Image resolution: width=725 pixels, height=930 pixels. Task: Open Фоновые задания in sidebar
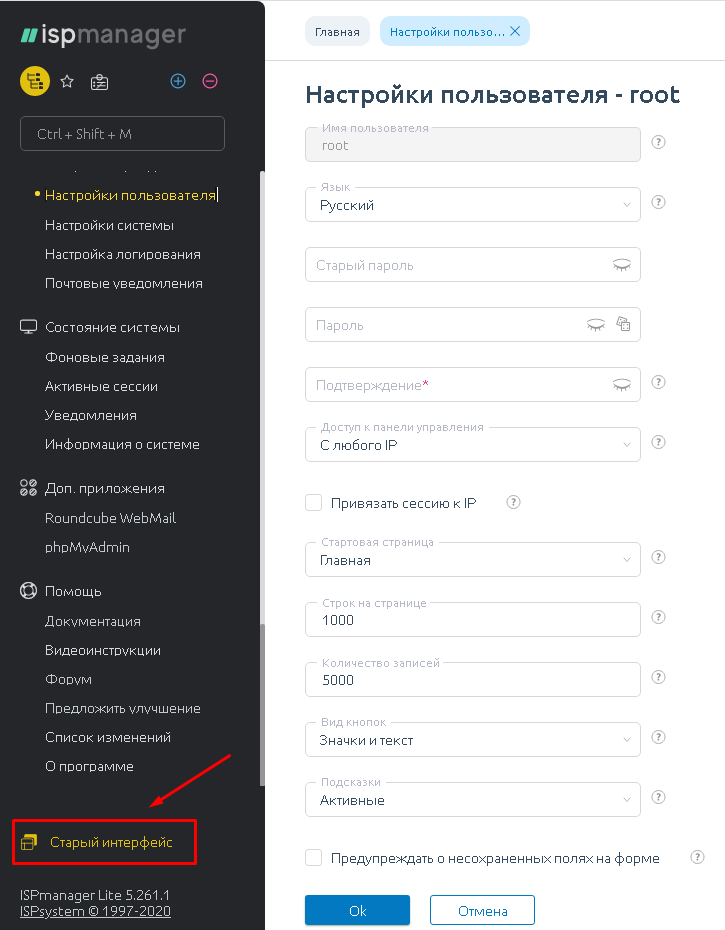104,358
